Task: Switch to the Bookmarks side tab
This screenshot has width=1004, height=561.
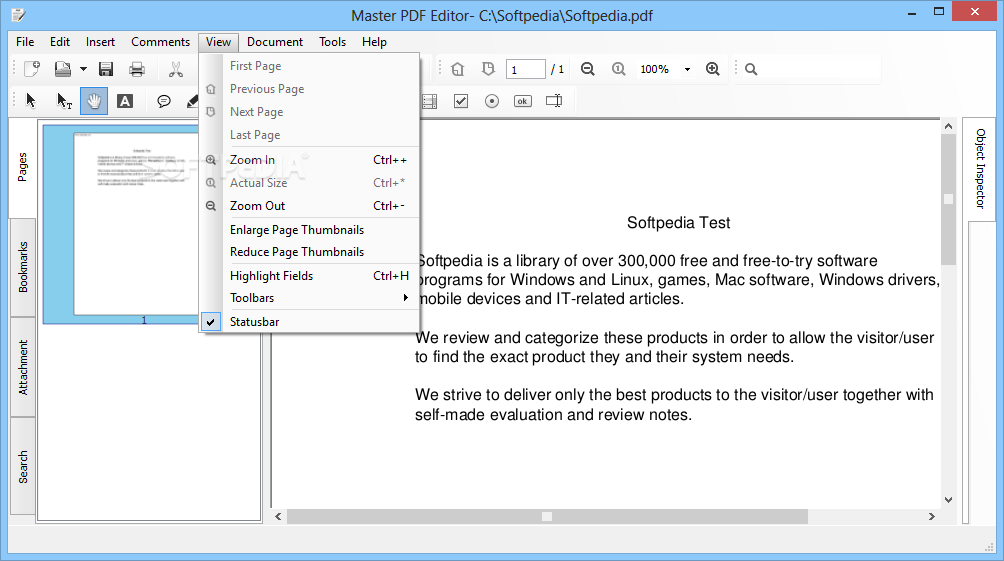Action: [23, 267]
